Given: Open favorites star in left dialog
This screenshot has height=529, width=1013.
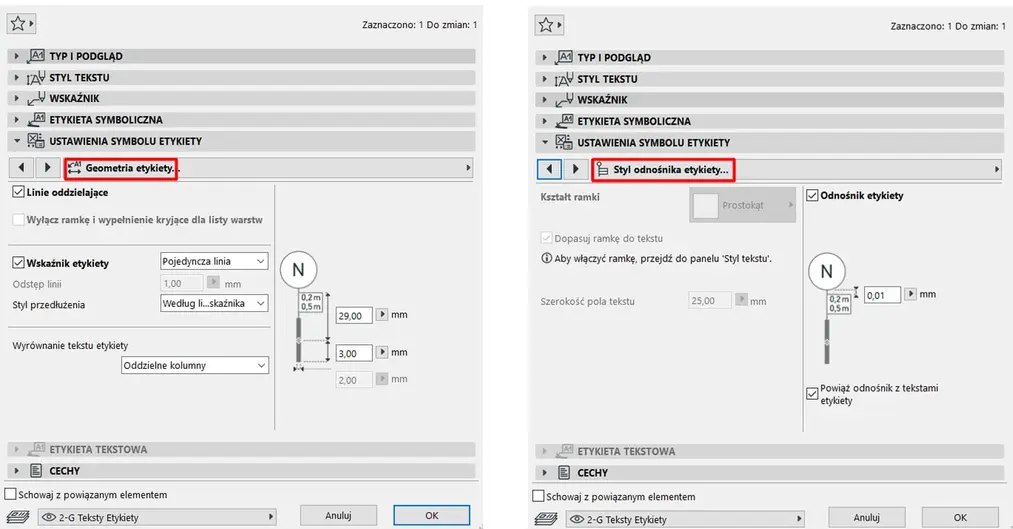Looking at the screenshot, I should click(x=21, y=24).
